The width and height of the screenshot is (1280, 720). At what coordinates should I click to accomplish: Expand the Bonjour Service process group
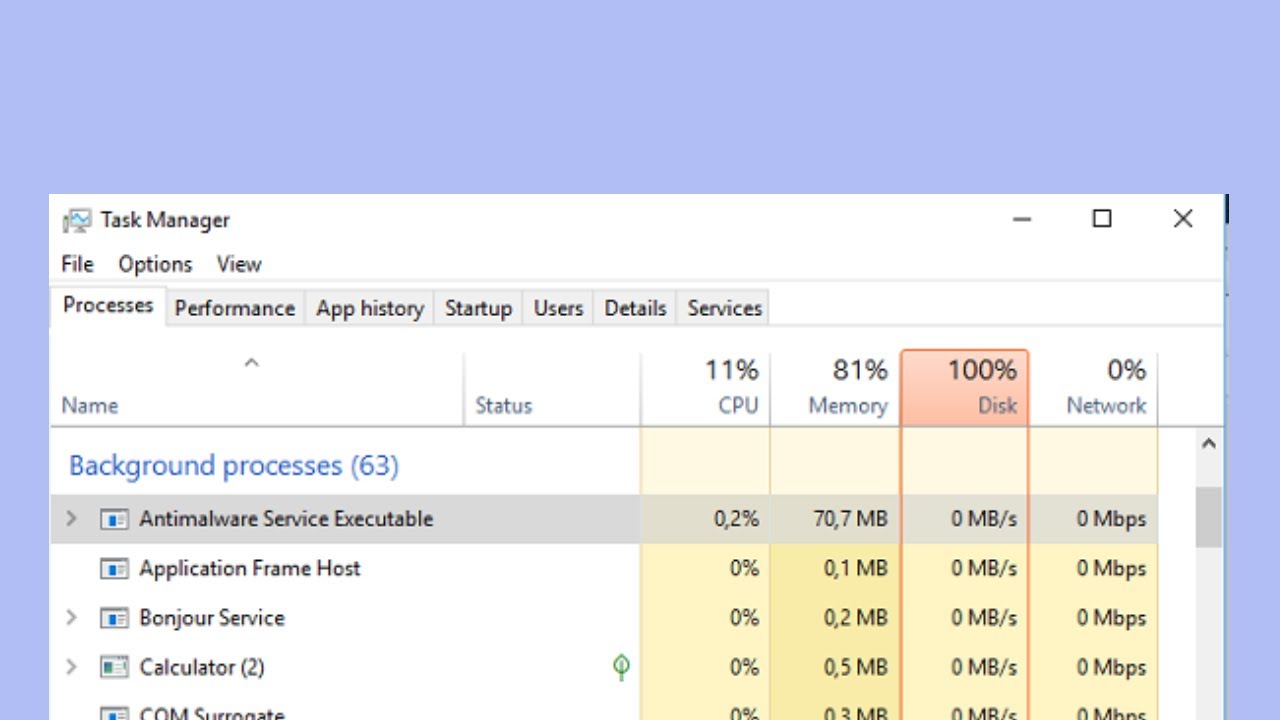tap(71, 618)
